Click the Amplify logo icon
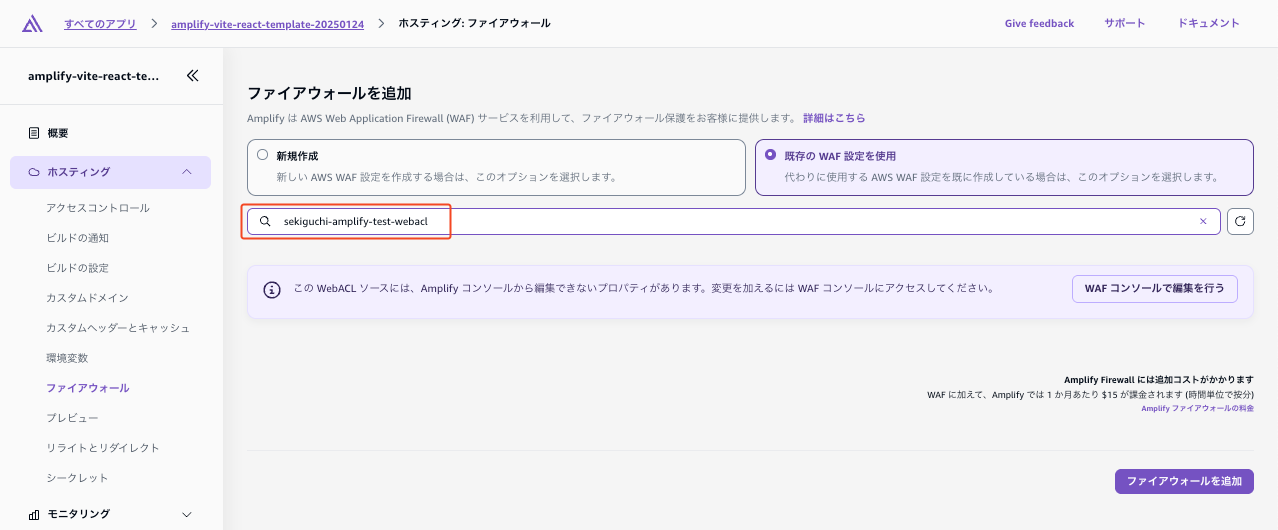Viewport: 1278px width, 530px height. pyautogui.click(x=32, y=23)
